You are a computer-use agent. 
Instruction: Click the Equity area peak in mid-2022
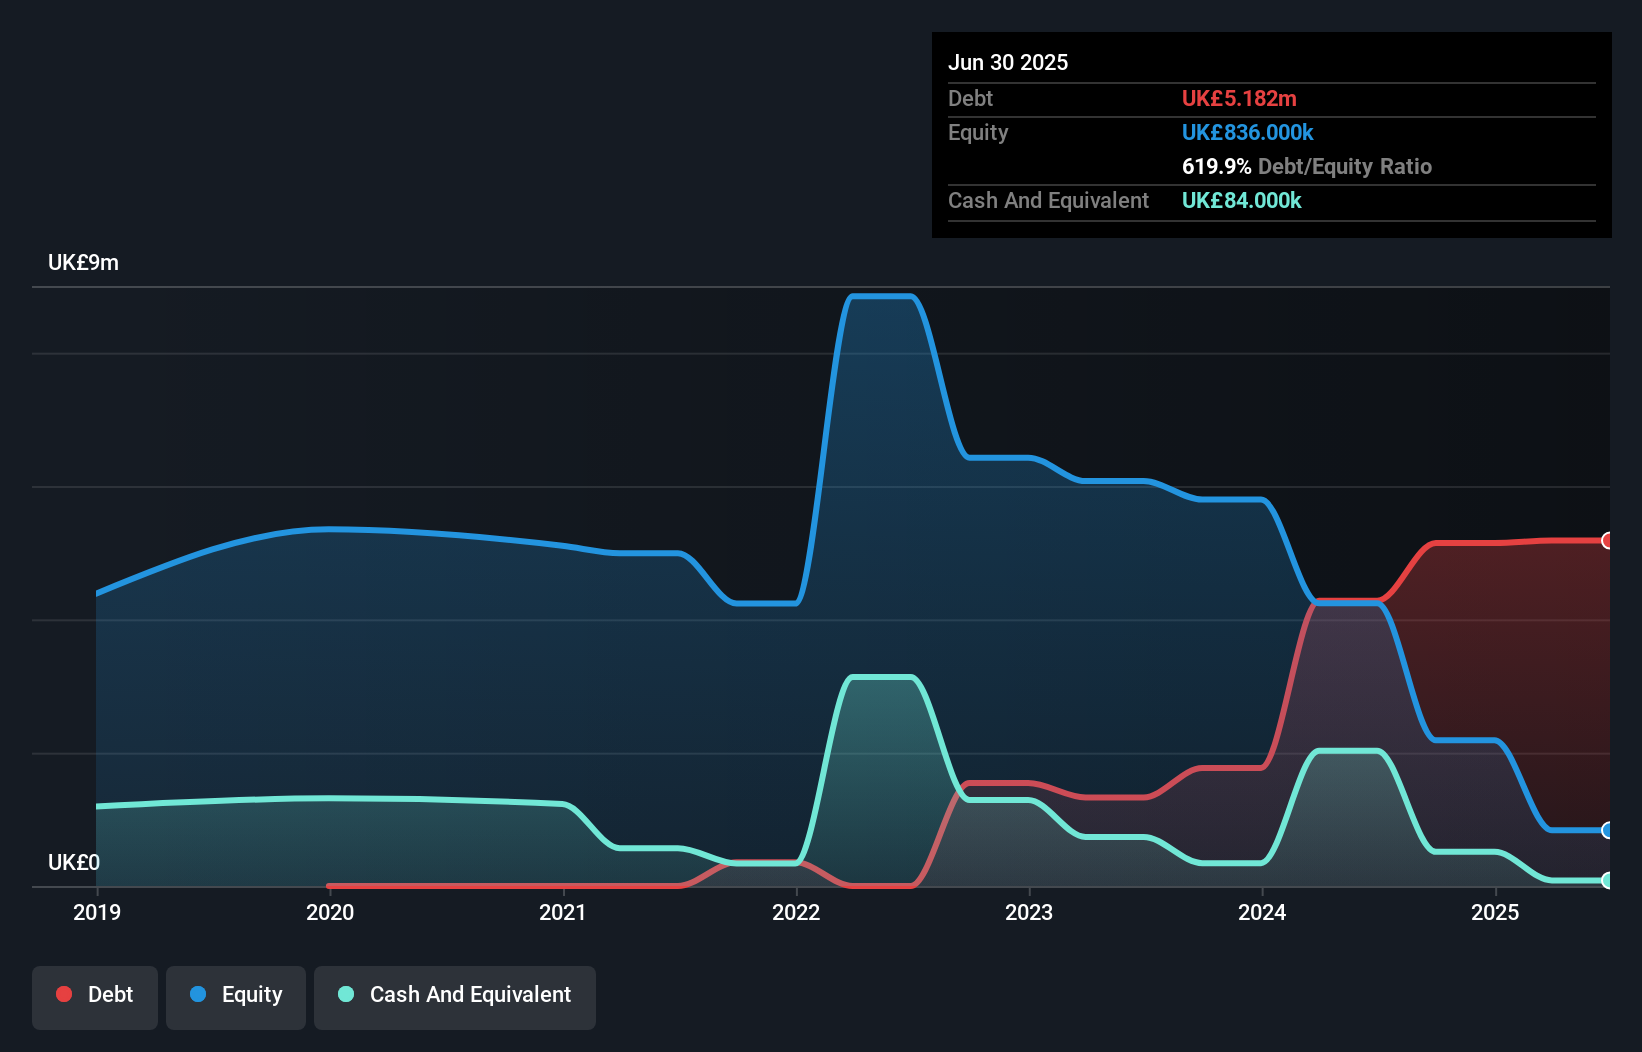point(883,297)
